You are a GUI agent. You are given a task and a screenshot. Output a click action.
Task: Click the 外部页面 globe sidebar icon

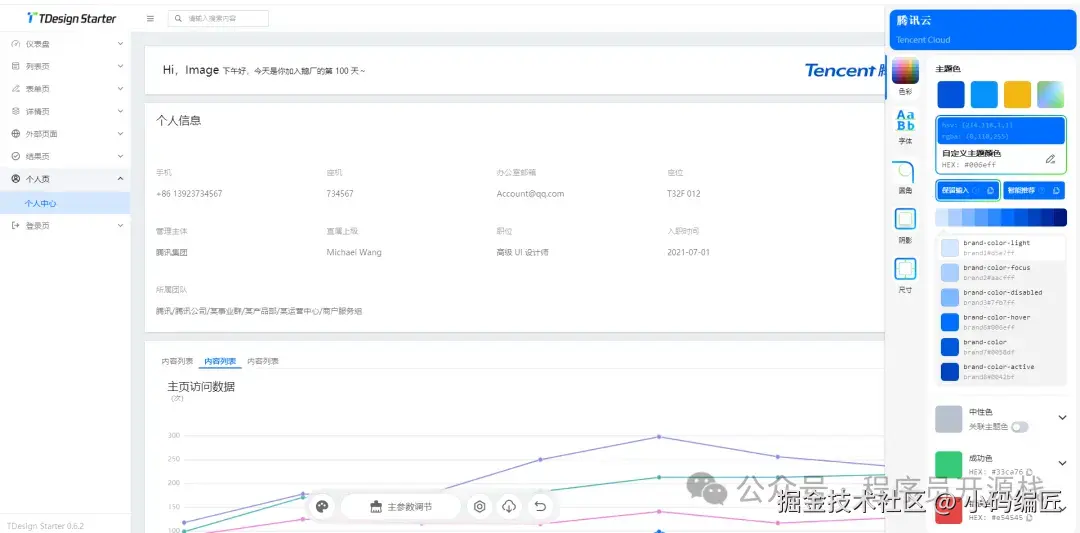16,134
